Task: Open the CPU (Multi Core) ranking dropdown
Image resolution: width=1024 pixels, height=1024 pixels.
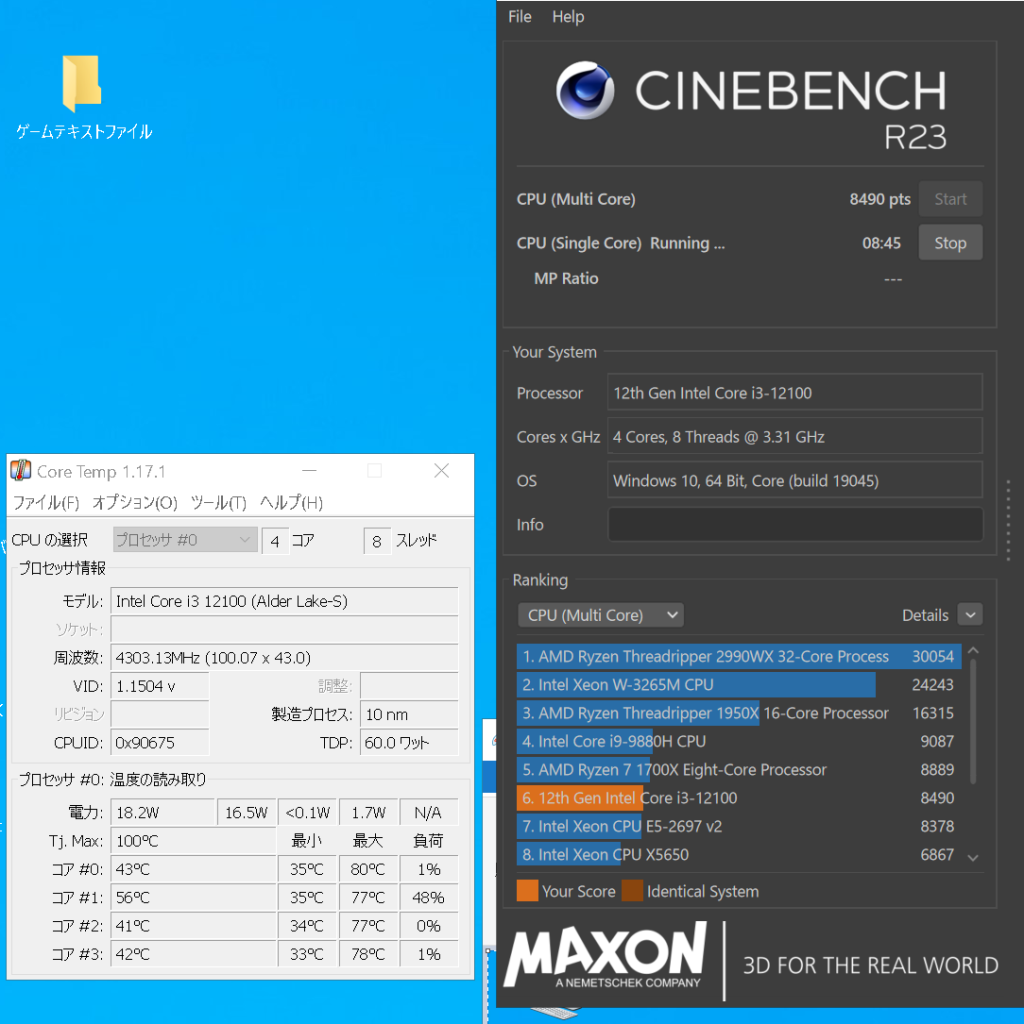Action: [x=601, y=615]
